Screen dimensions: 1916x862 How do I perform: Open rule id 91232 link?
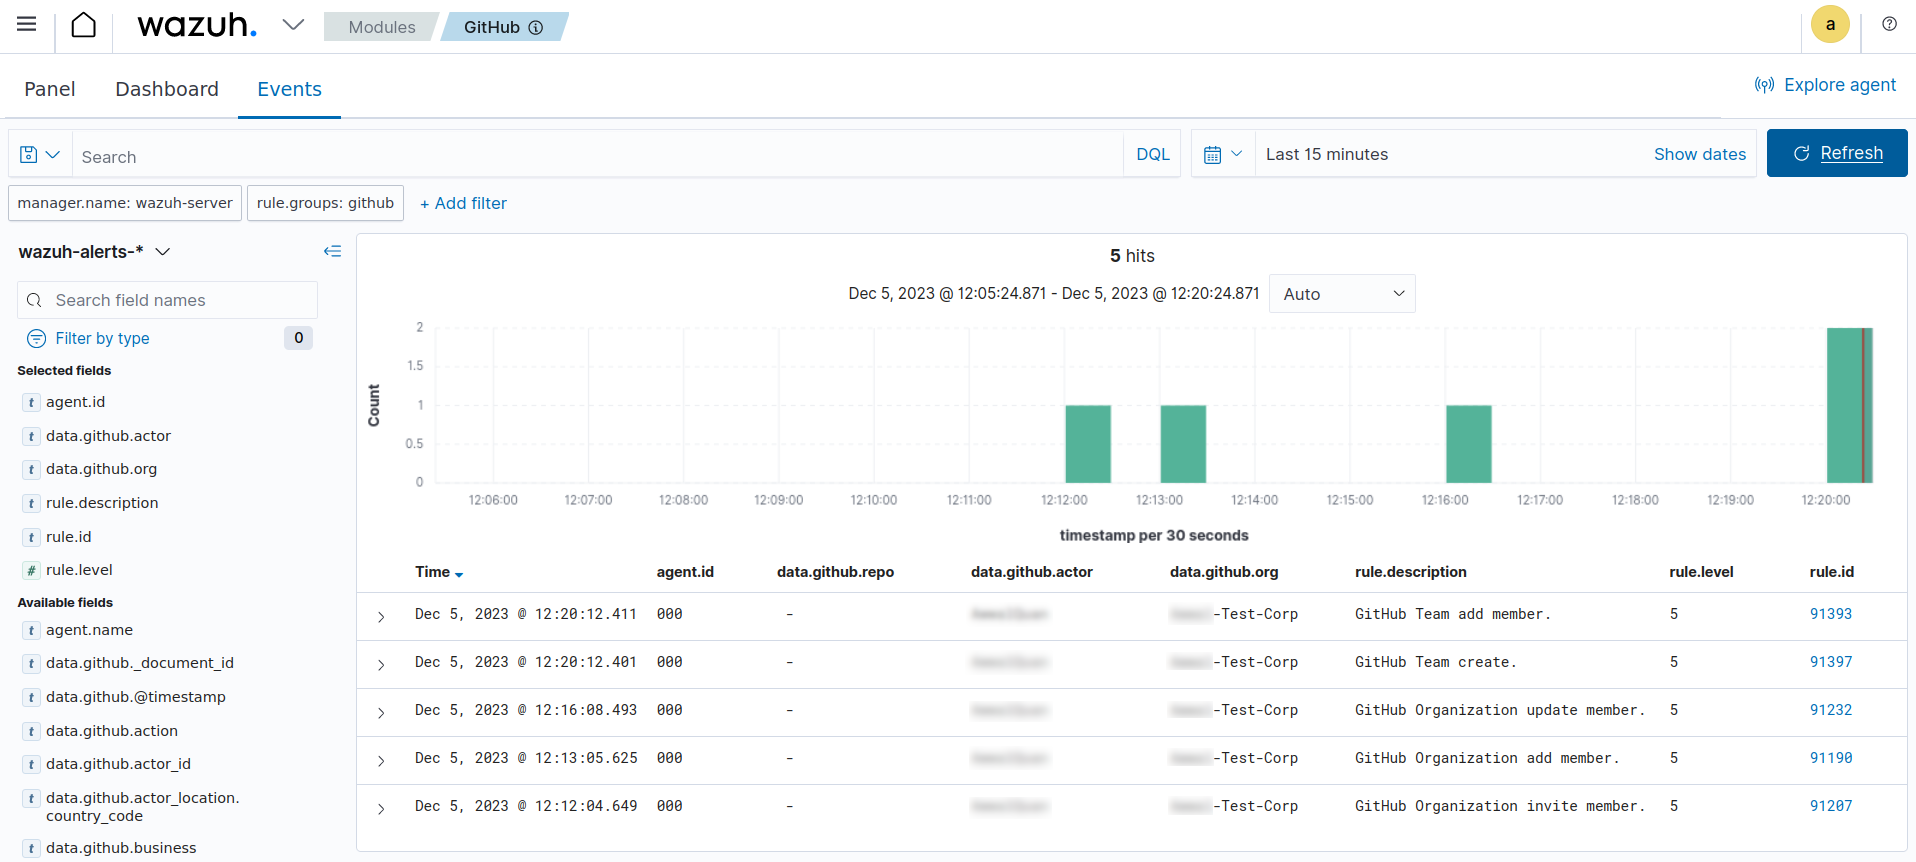coord(1830,710)
